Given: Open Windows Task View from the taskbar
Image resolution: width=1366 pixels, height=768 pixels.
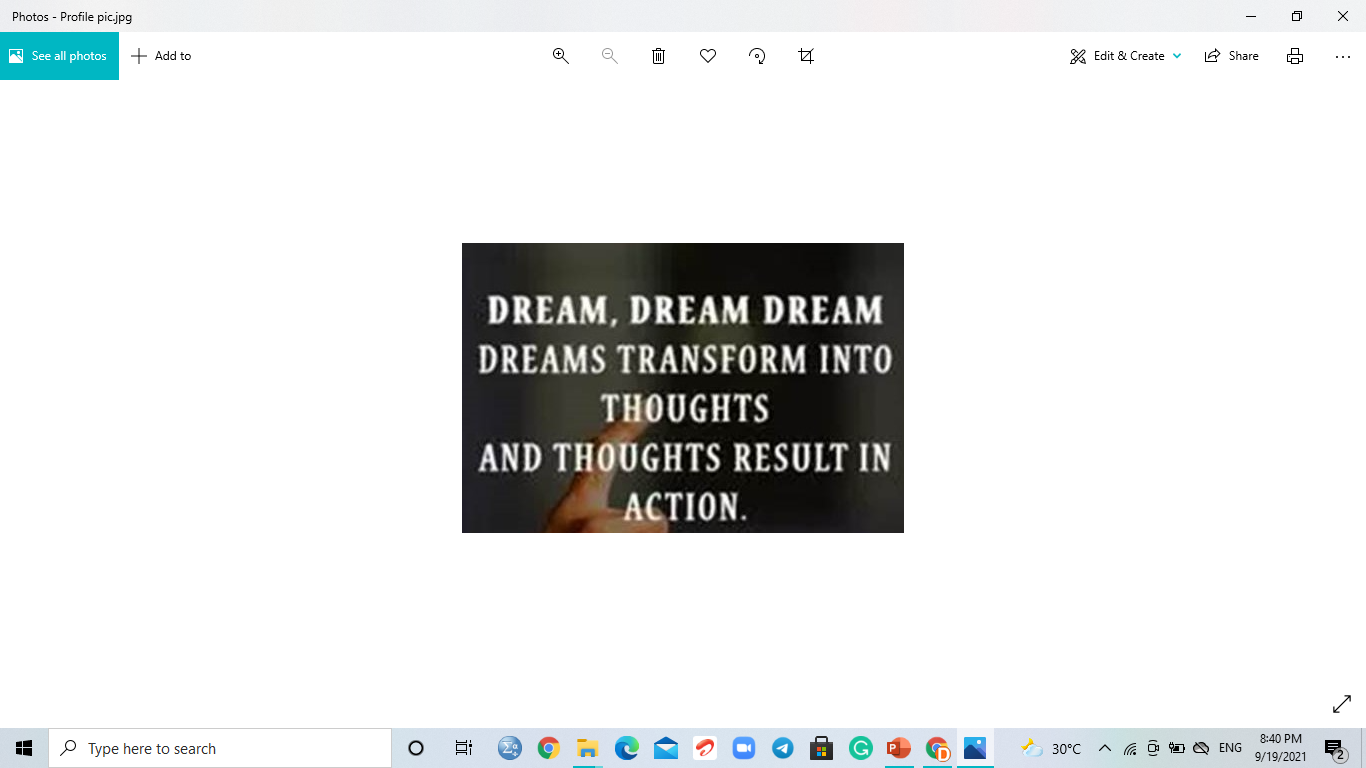Looking at the screenshot, I should (x=463, y=748).
